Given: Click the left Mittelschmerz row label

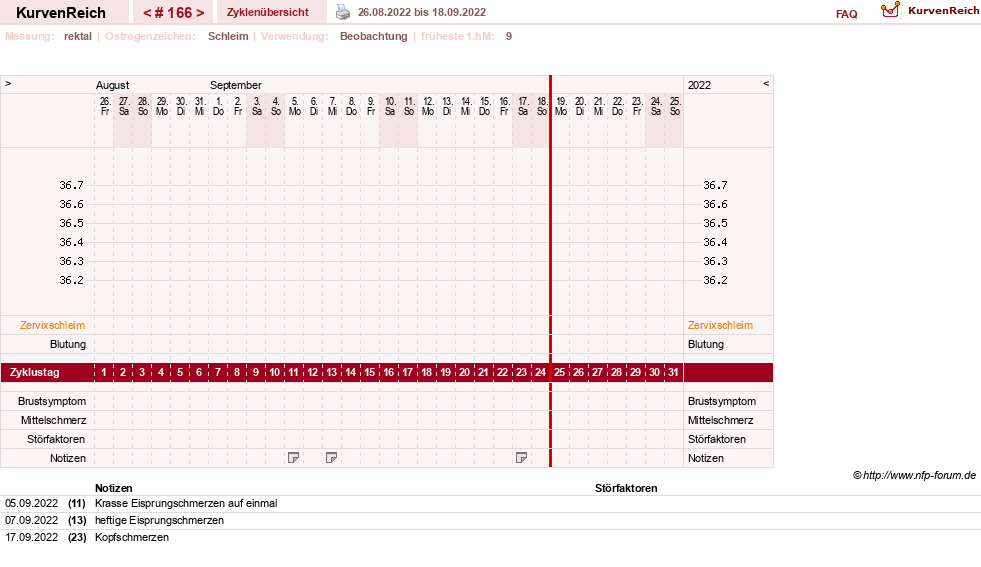Looking at the screenshot, I should (54, 420).
